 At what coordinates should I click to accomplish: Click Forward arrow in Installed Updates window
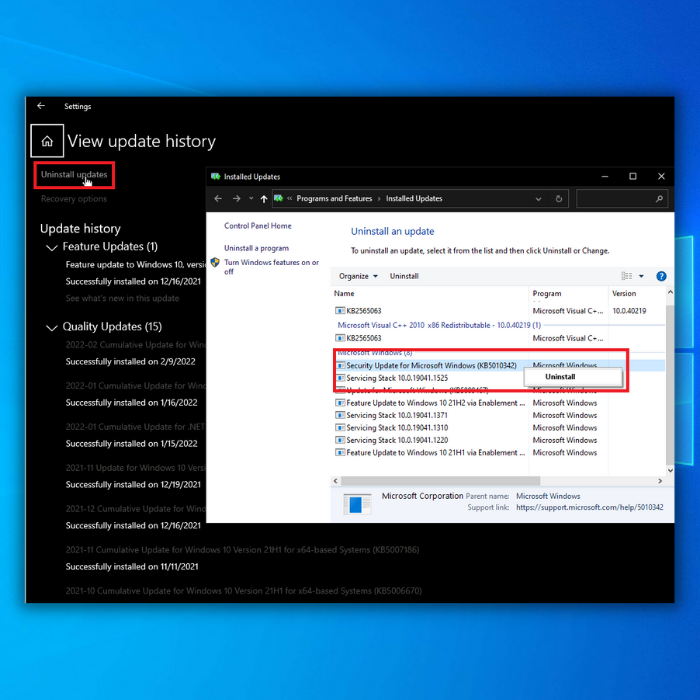click(x=237, y=199)
